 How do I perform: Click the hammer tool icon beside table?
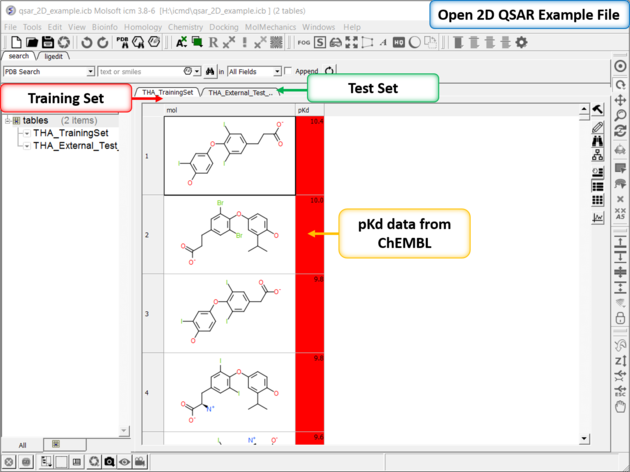[x=598, y=109]
